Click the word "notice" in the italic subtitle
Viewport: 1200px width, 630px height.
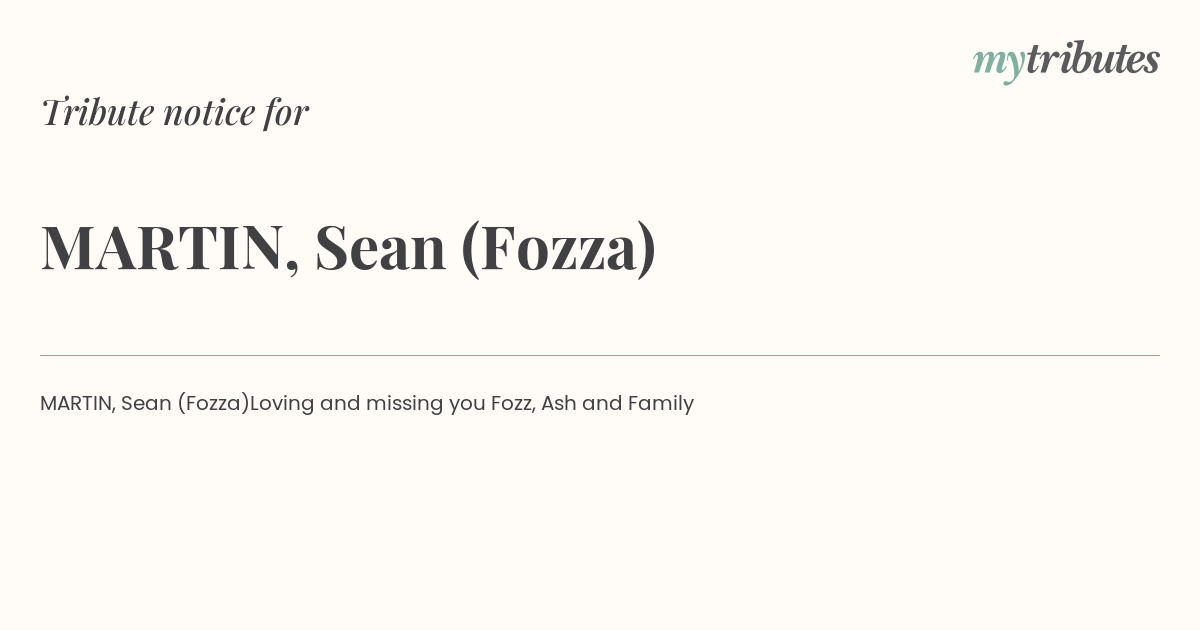pos(209,112)
